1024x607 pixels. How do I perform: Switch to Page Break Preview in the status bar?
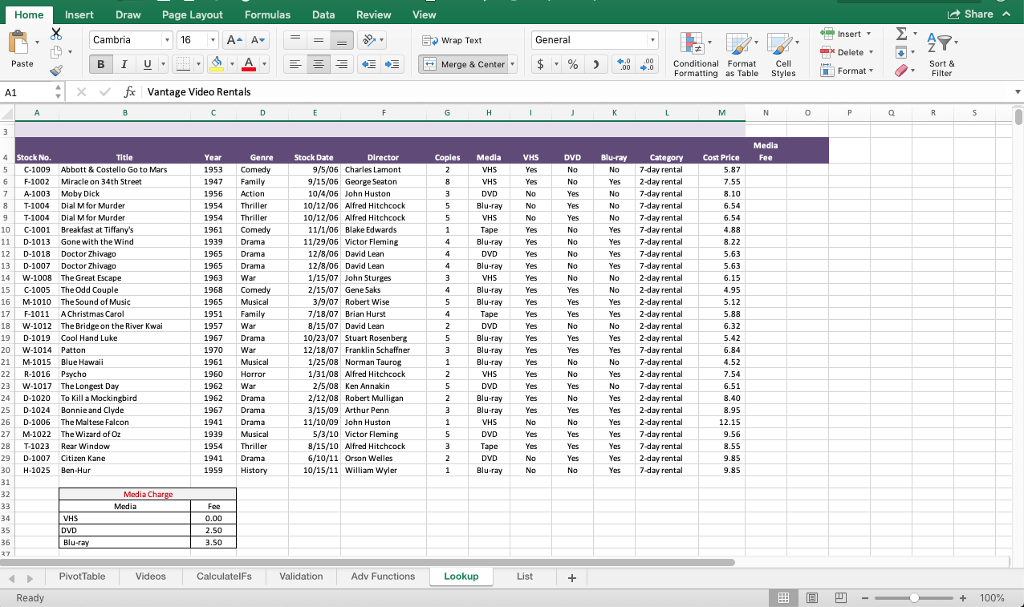[840, 597]
